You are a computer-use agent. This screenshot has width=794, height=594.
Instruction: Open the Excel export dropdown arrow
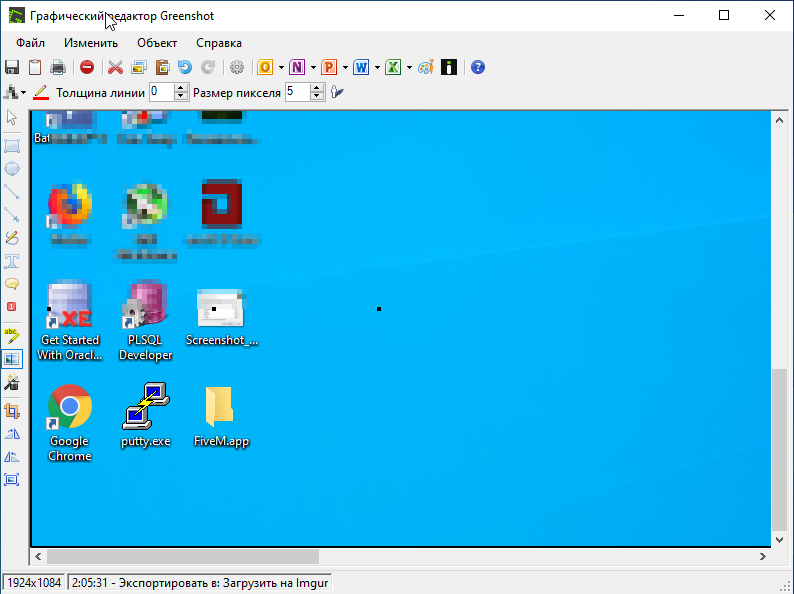point(409,67)
